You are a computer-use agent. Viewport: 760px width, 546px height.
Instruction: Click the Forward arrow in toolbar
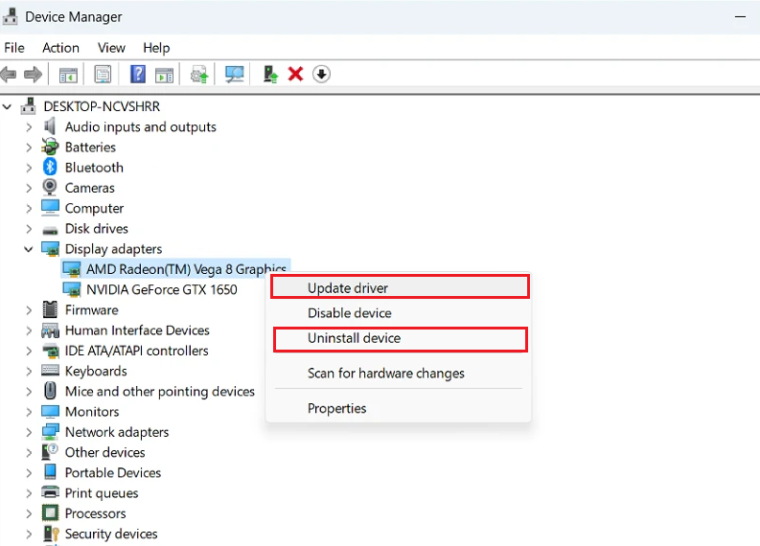coord(33,74)
